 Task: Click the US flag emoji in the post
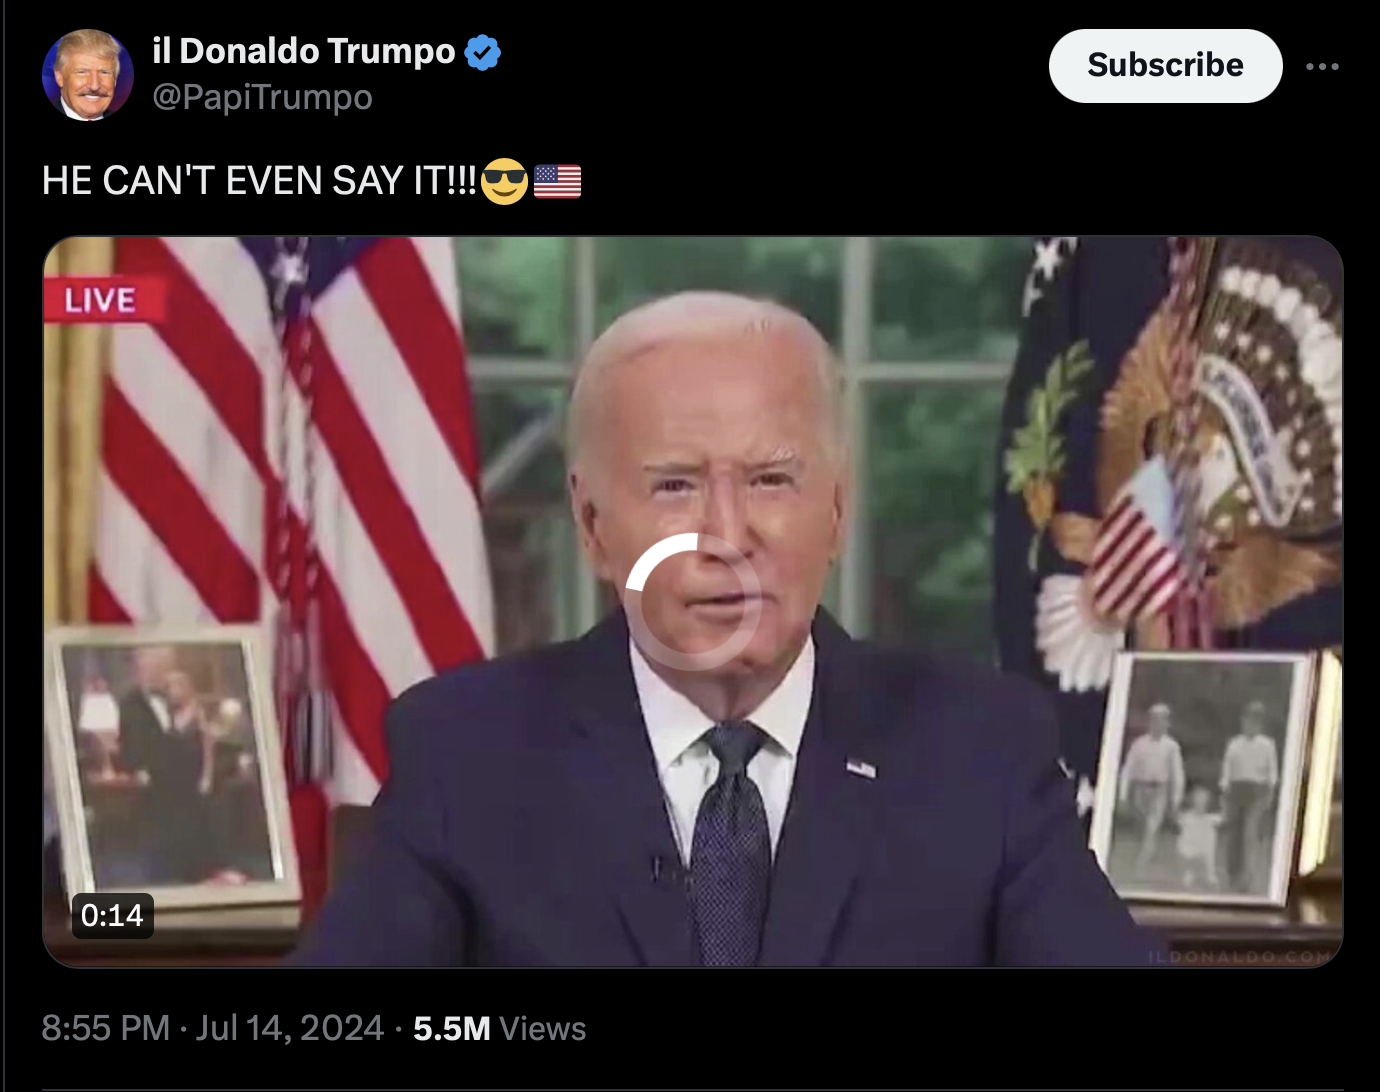click(x=557, y=181)
